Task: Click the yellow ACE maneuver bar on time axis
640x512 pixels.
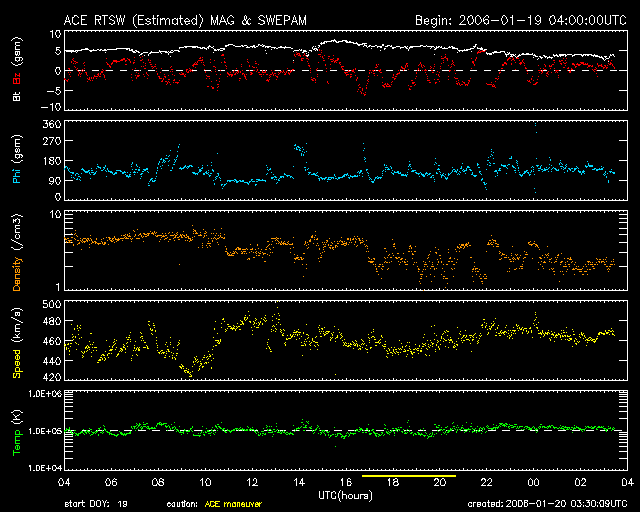Action: (409, 477)
